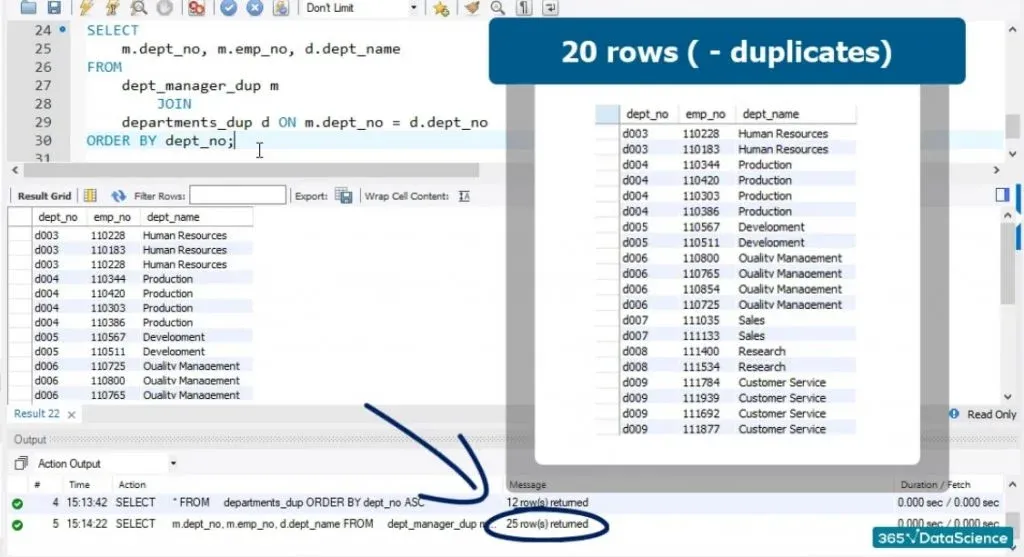The width and height of the screenshot is (1024, 557).
Task: Run the statement under cursor (lightning with cursor icon)
Action: coord(113,8)
